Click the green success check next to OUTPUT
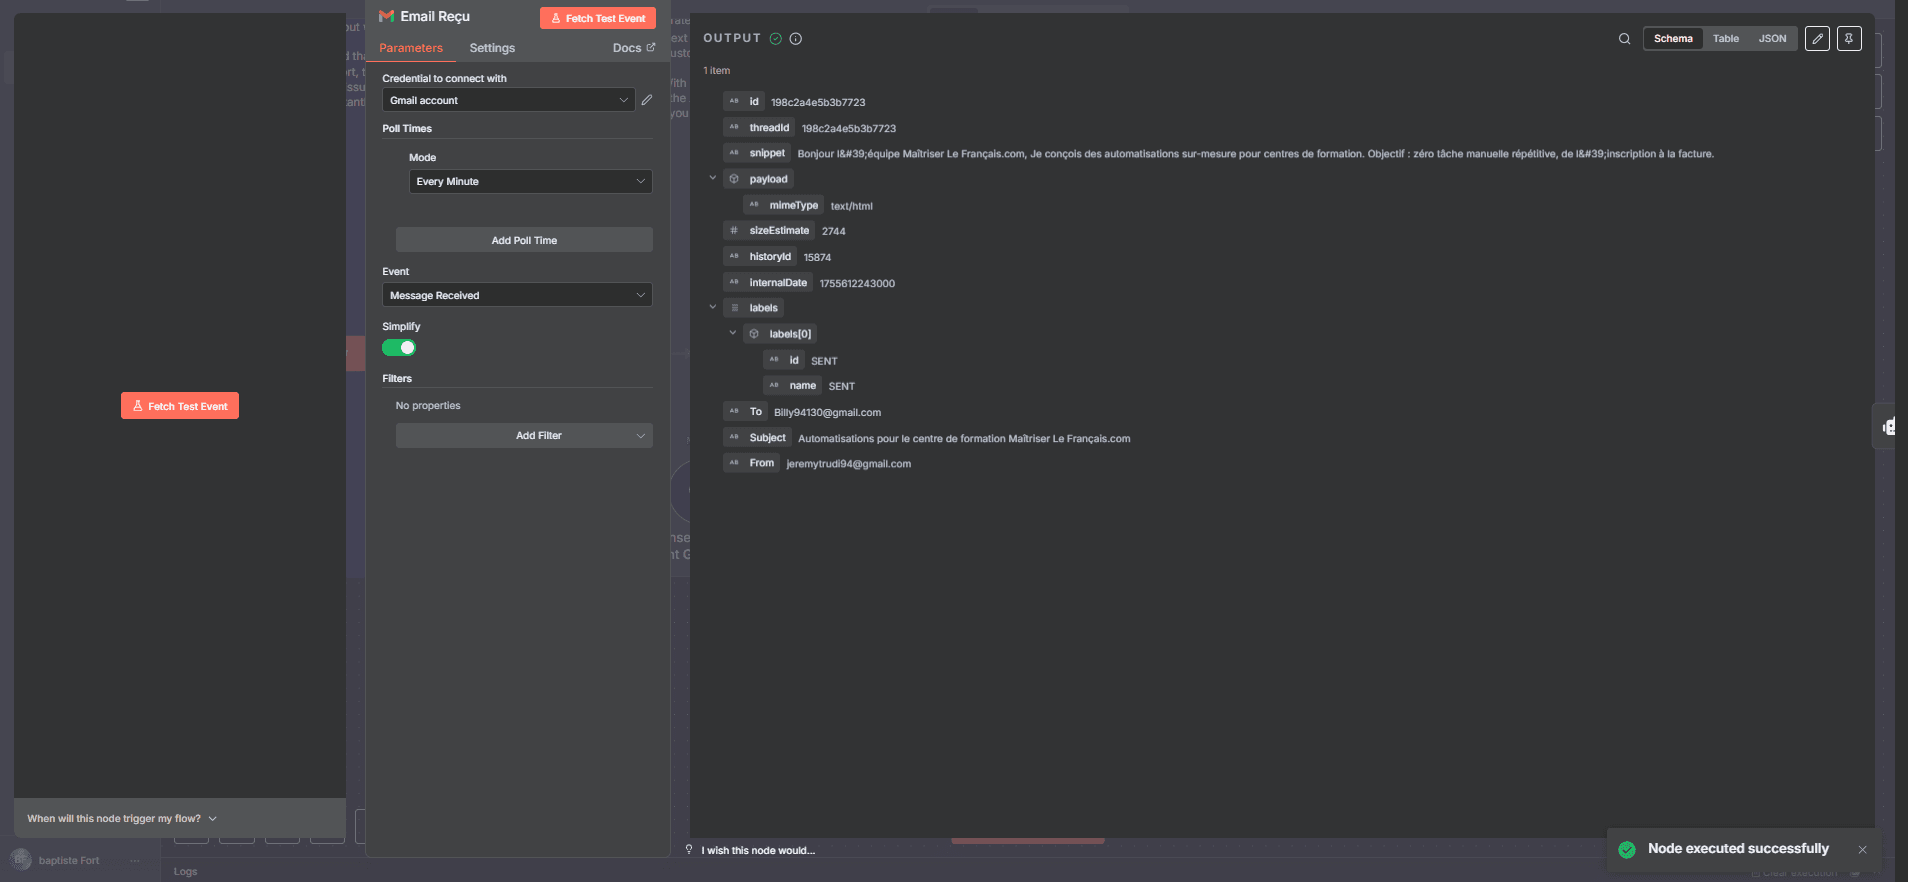 775,39
